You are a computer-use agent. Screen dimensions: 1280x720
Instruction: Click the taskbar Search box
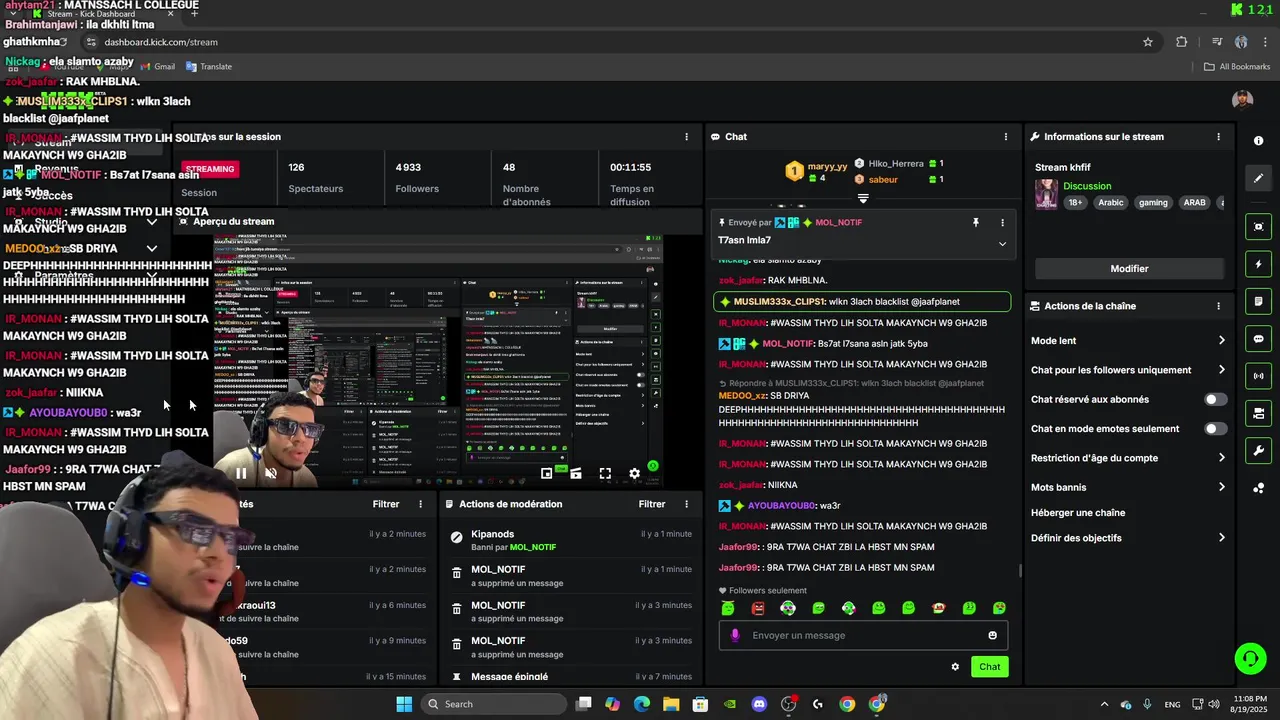tap(494, 704)
